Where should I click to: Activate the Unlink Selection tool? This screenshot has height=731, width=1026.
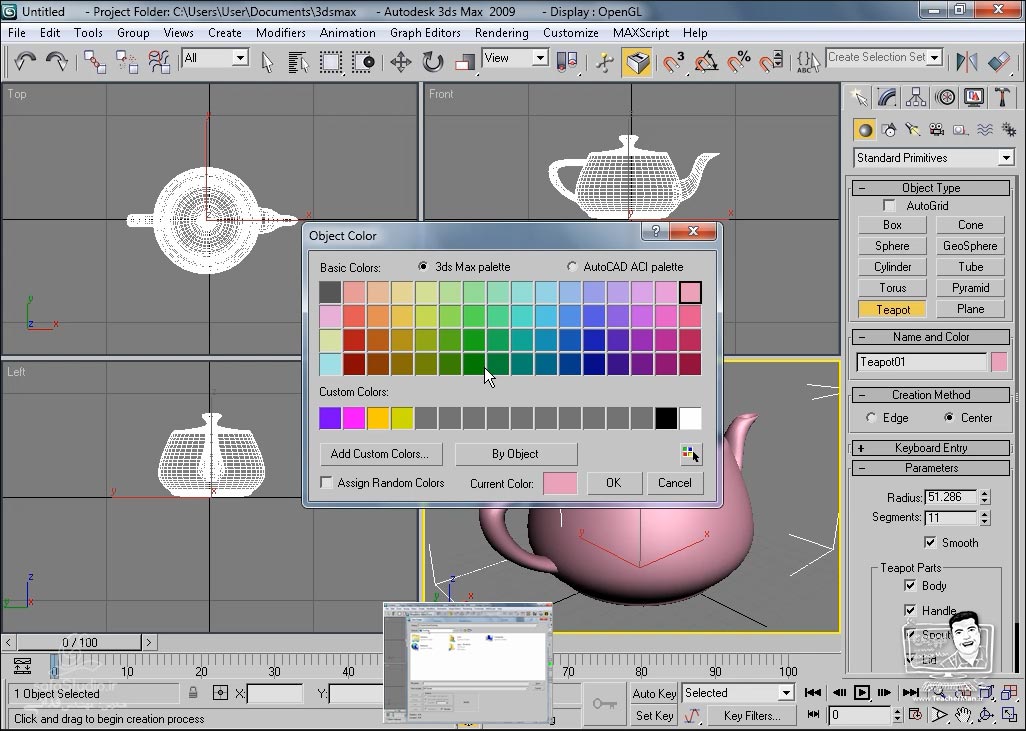click(x=127, y=62)
